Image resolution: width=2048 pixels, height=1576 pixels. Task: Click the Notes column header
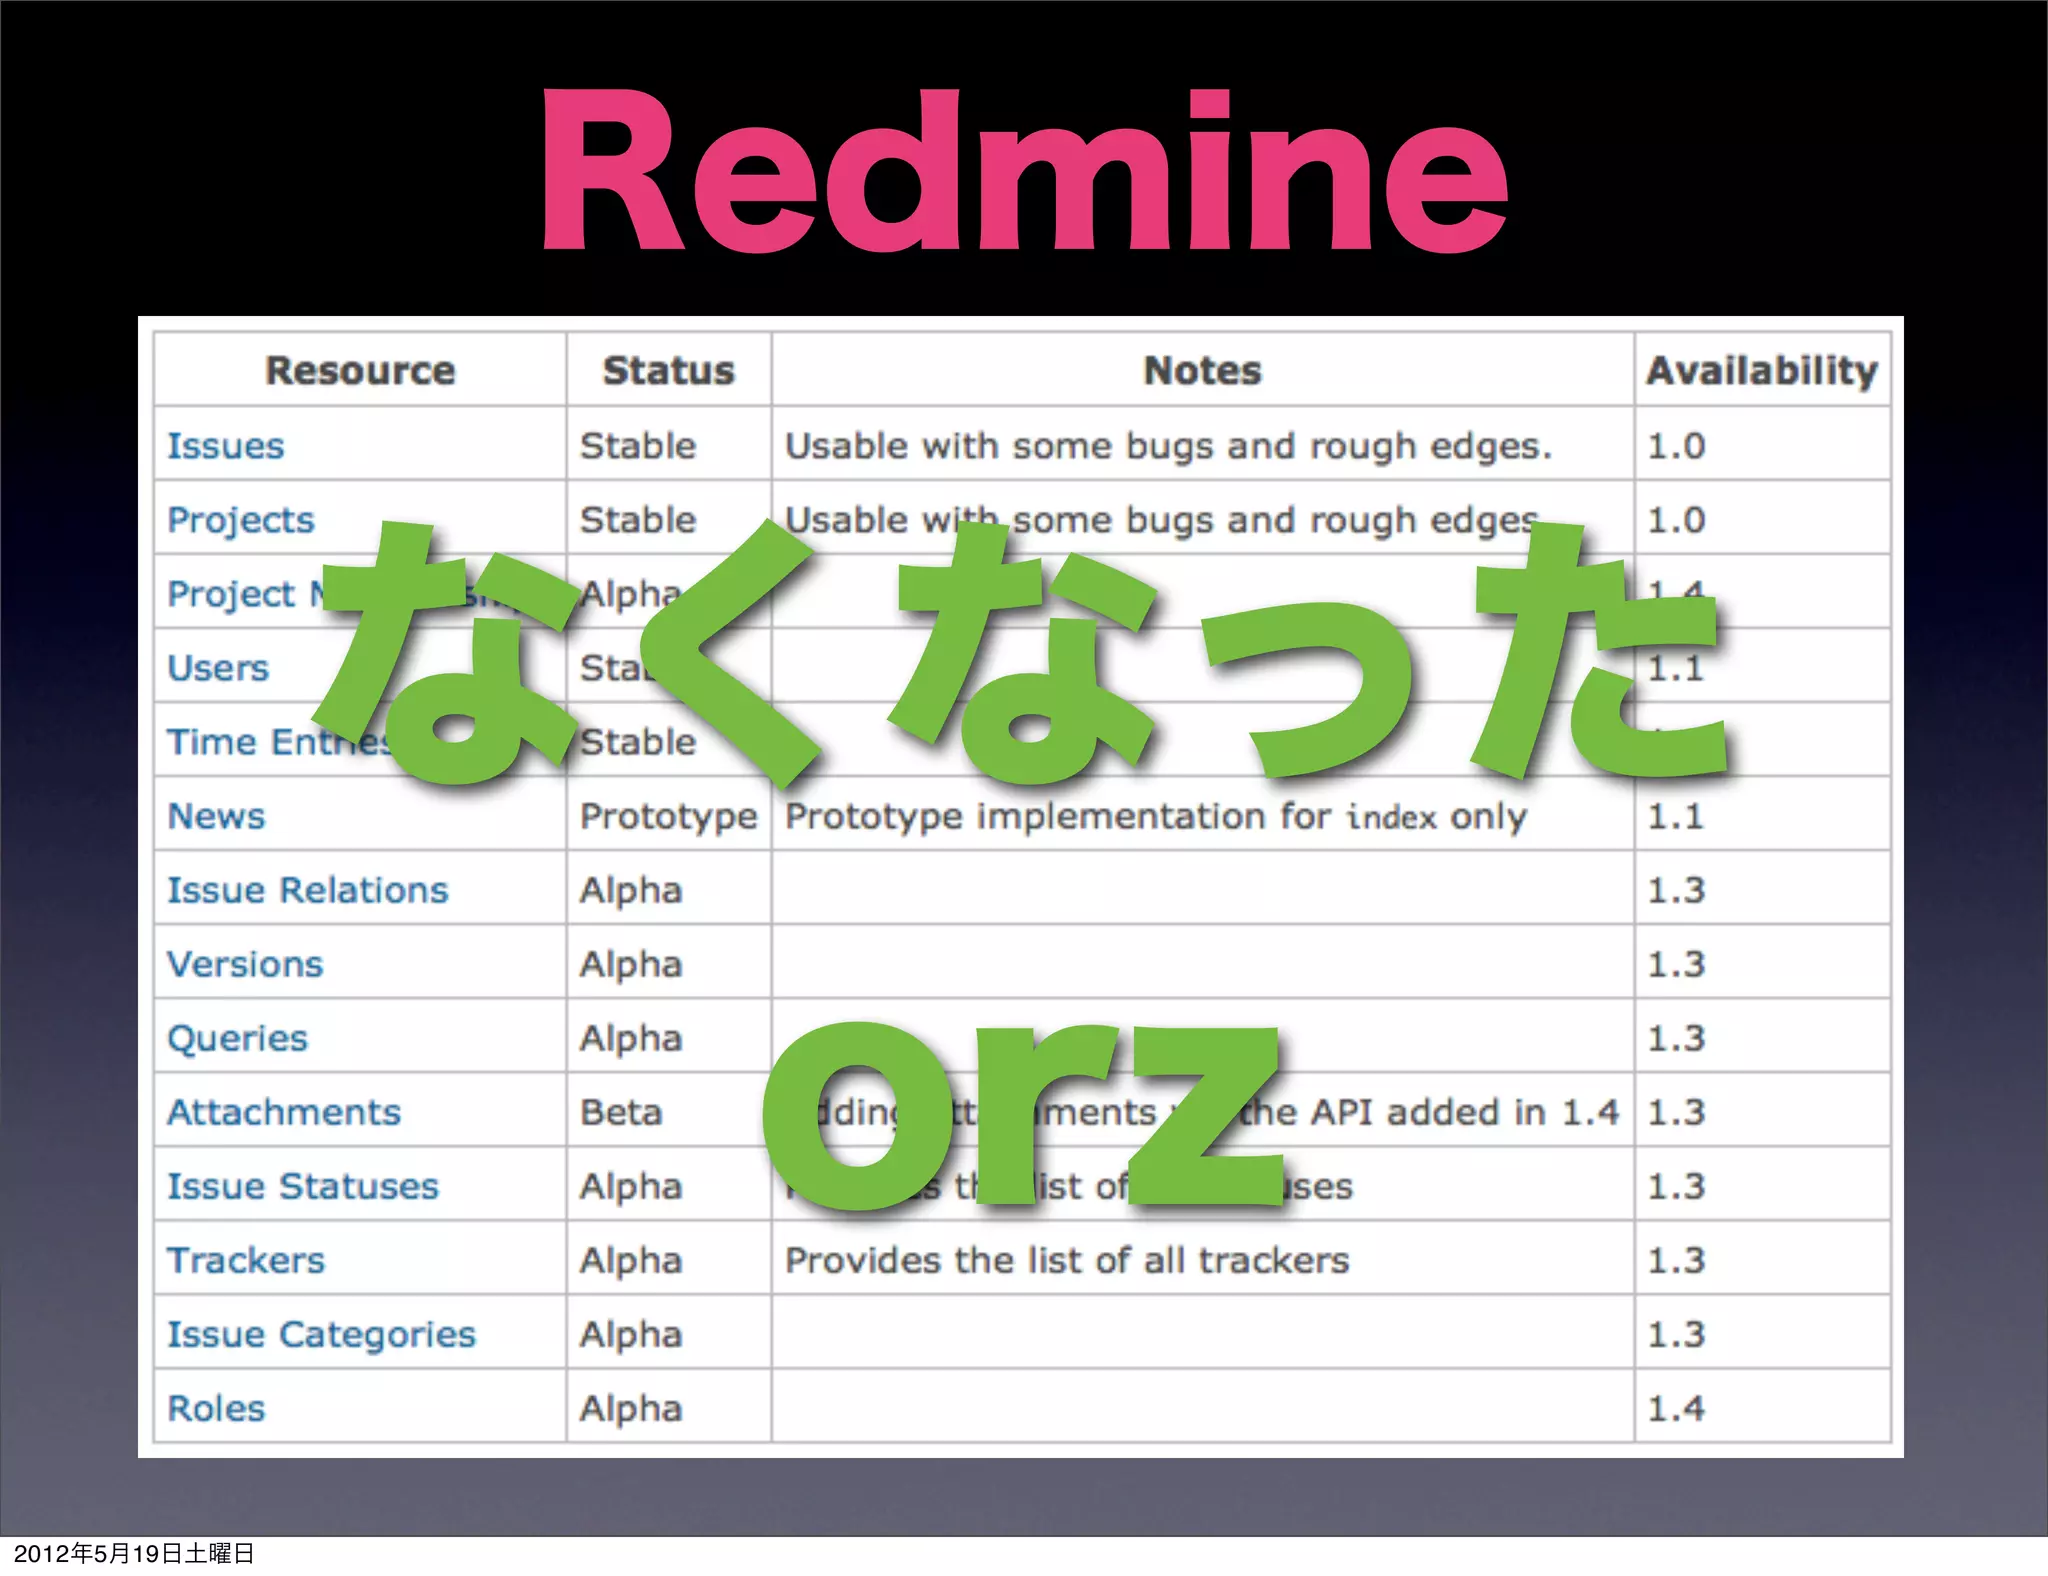pos(1202,370)
